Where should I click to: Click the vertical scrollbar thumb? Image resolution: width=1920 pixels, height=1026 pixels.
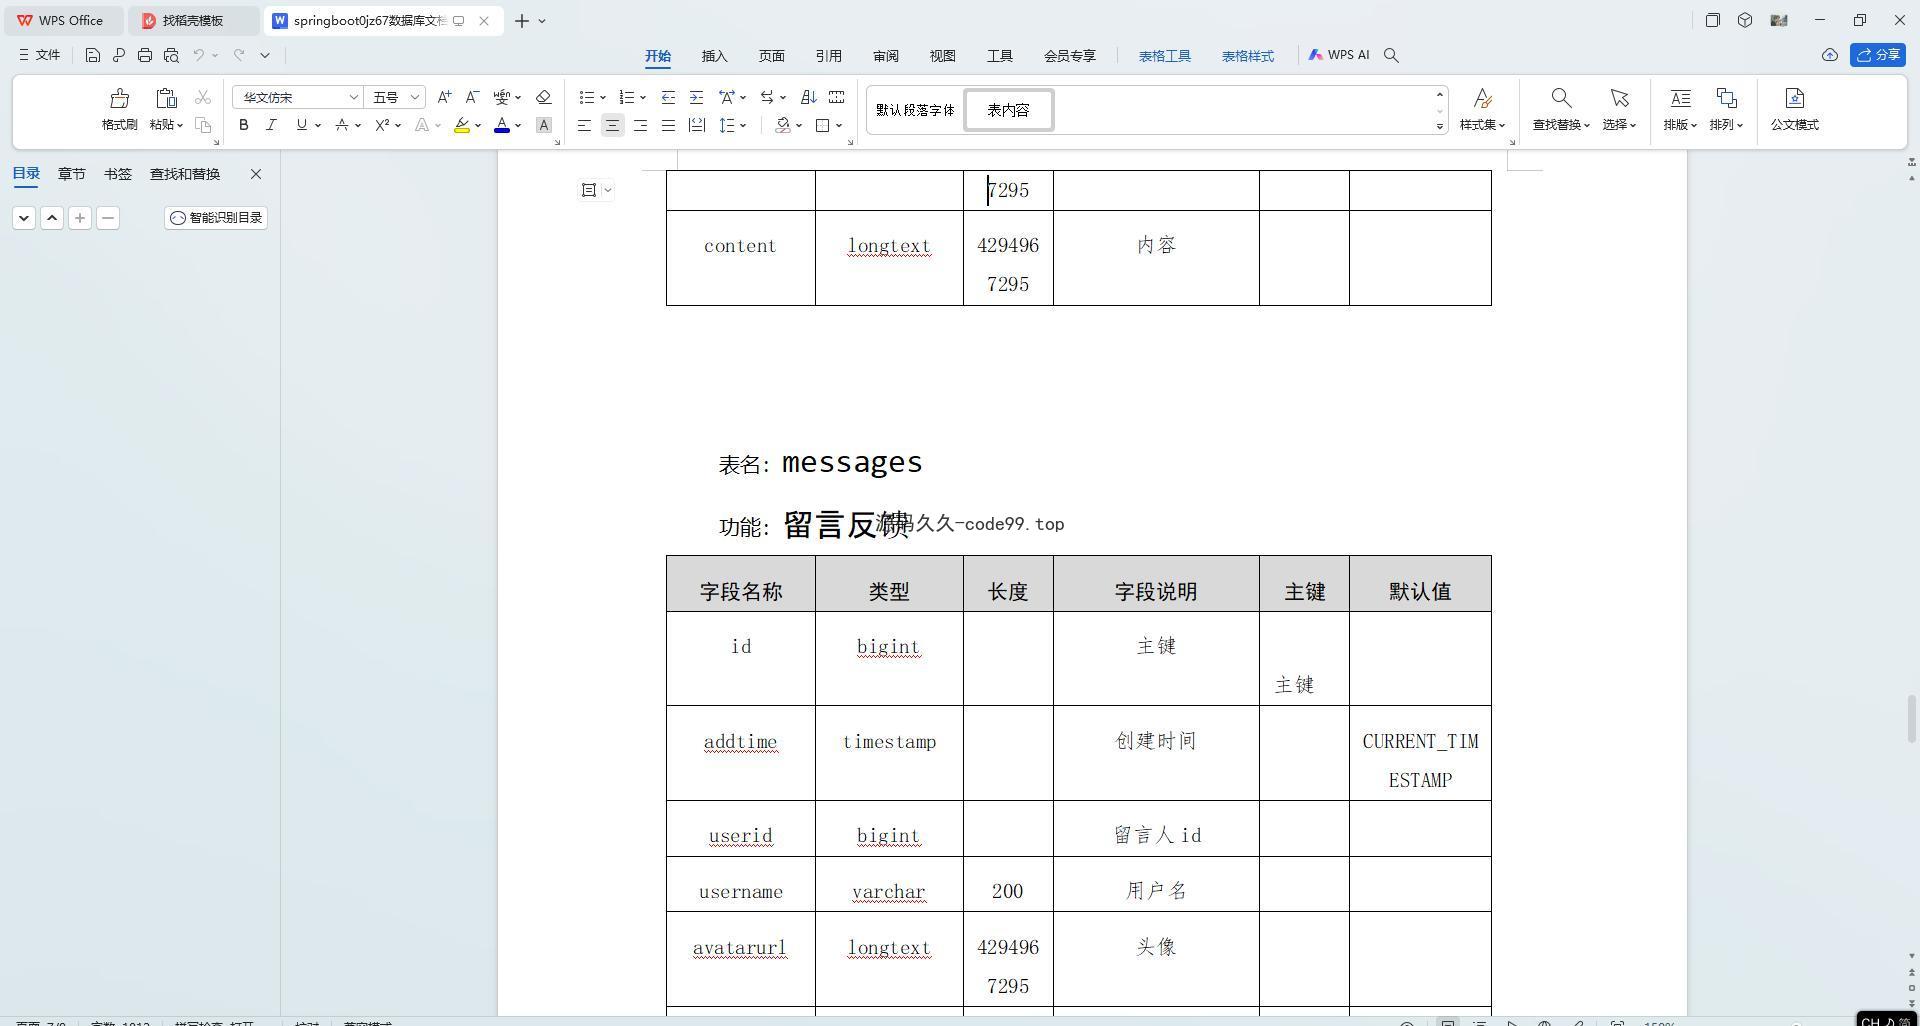click(x=1912, y=719)
